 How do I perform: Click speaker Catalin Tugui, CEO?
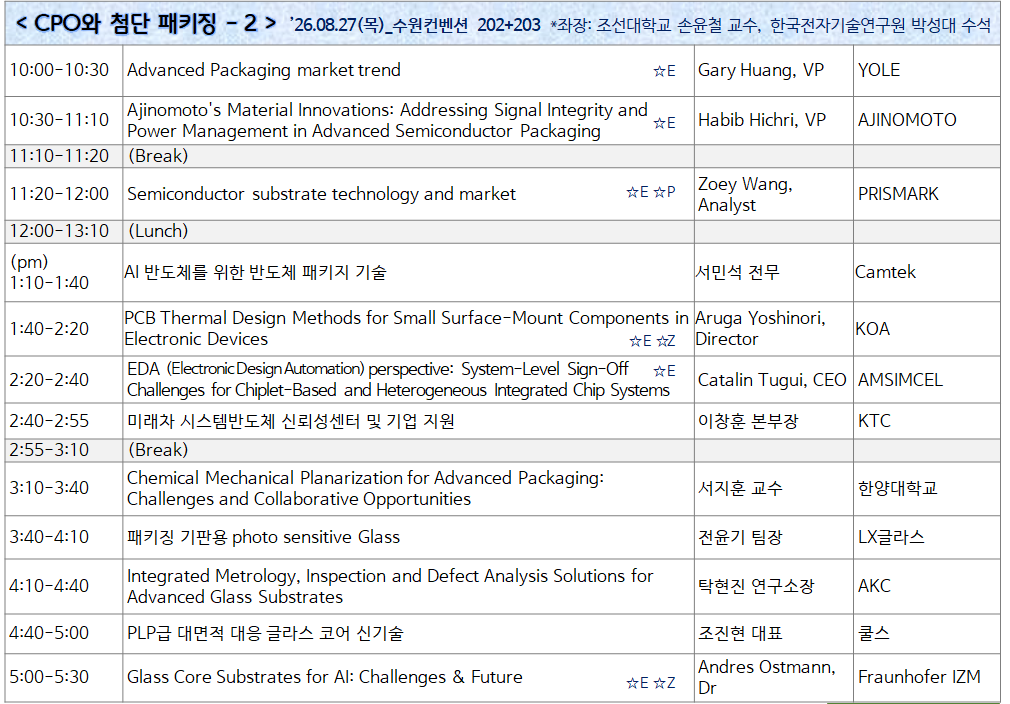click(772, 380)
